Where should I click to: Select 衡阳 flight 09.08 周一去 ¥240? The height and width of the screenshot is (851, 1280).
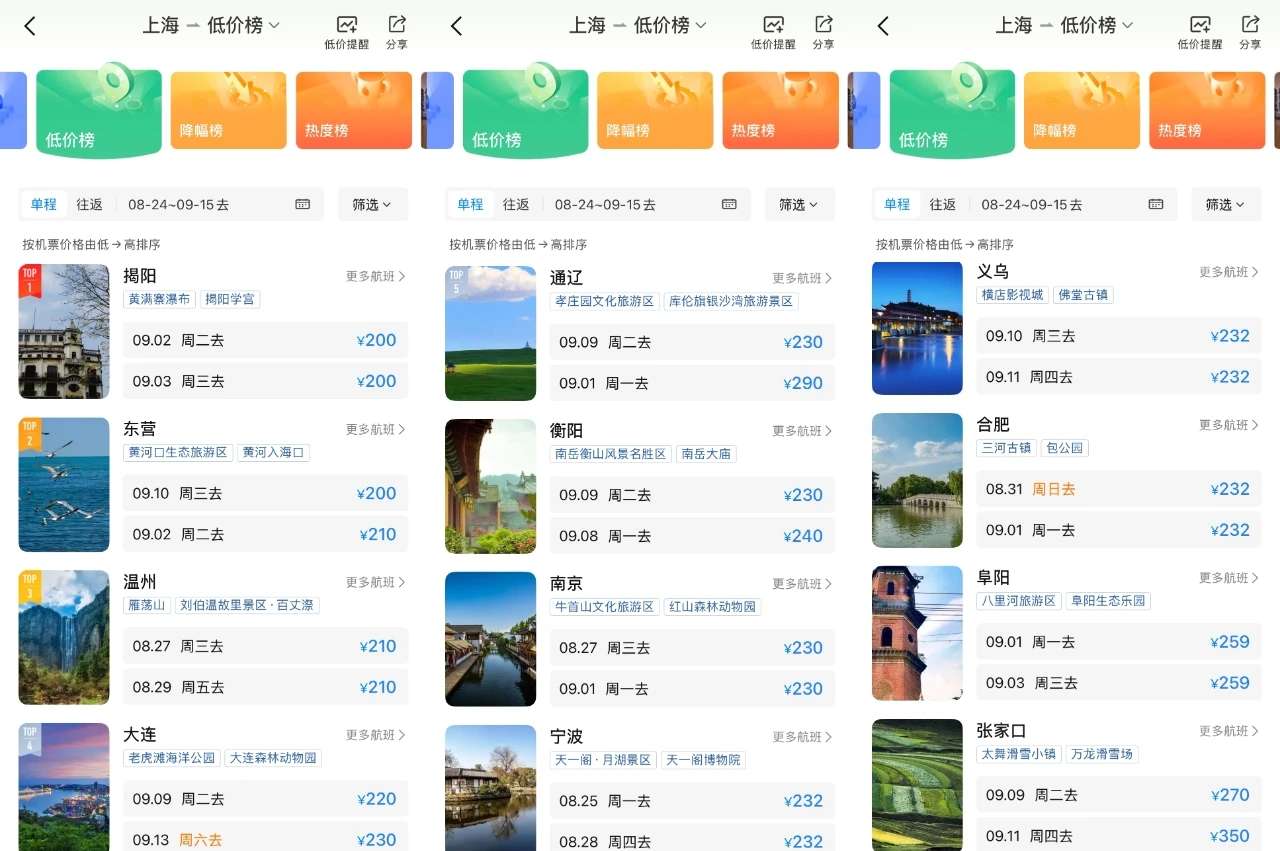[x=692, y=536]
